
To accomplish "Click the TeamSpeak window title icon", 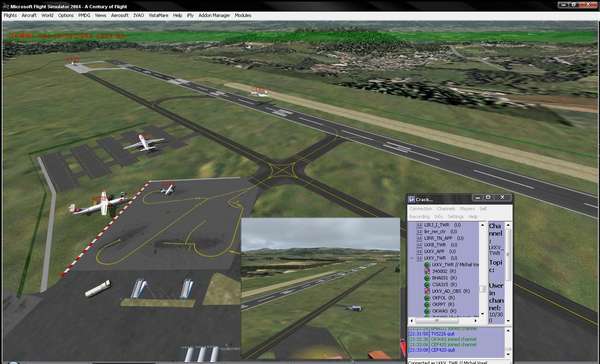I will (412, 199).
